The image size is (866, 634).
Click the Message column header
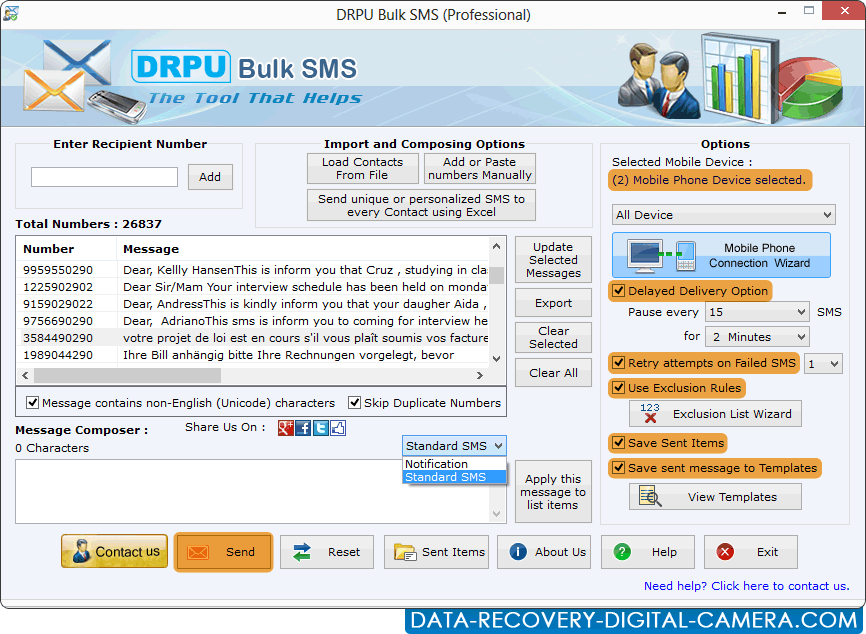(x=303, y=249)
